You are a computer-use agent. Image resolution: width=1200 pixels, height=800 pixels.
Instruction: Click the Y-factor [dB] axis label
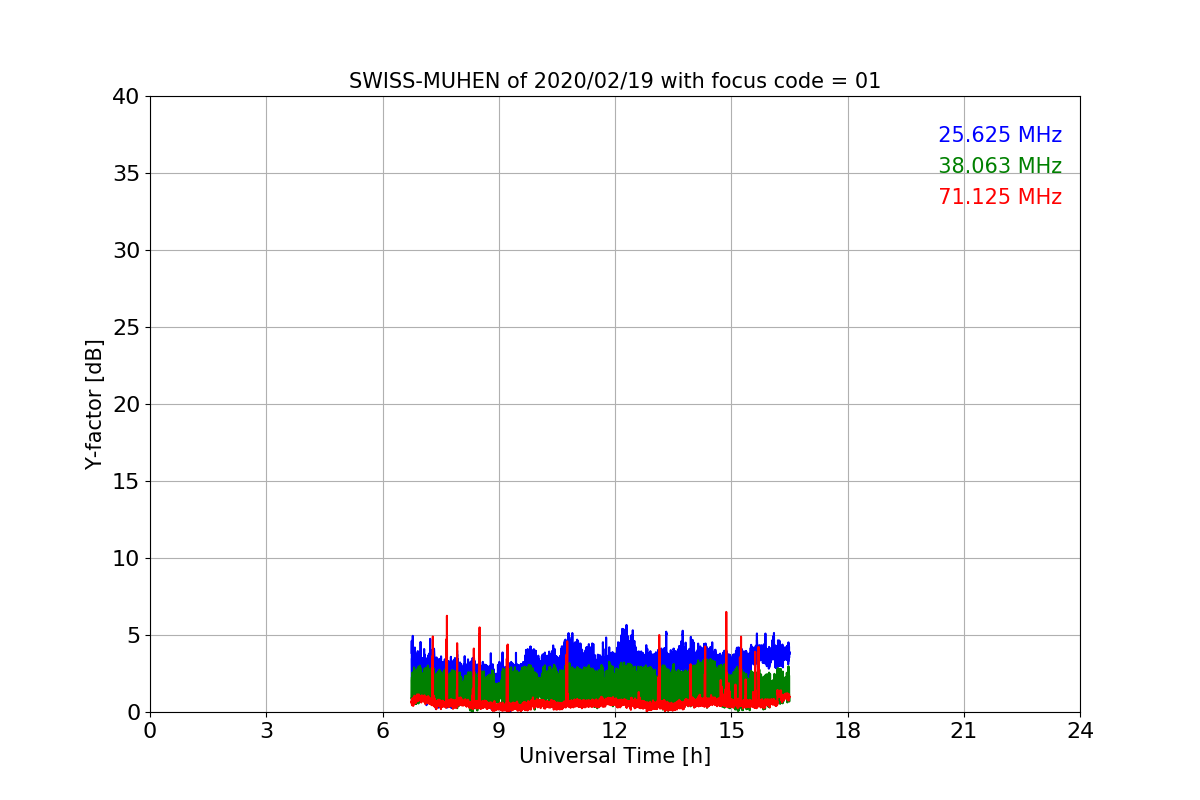coord(94,404)
